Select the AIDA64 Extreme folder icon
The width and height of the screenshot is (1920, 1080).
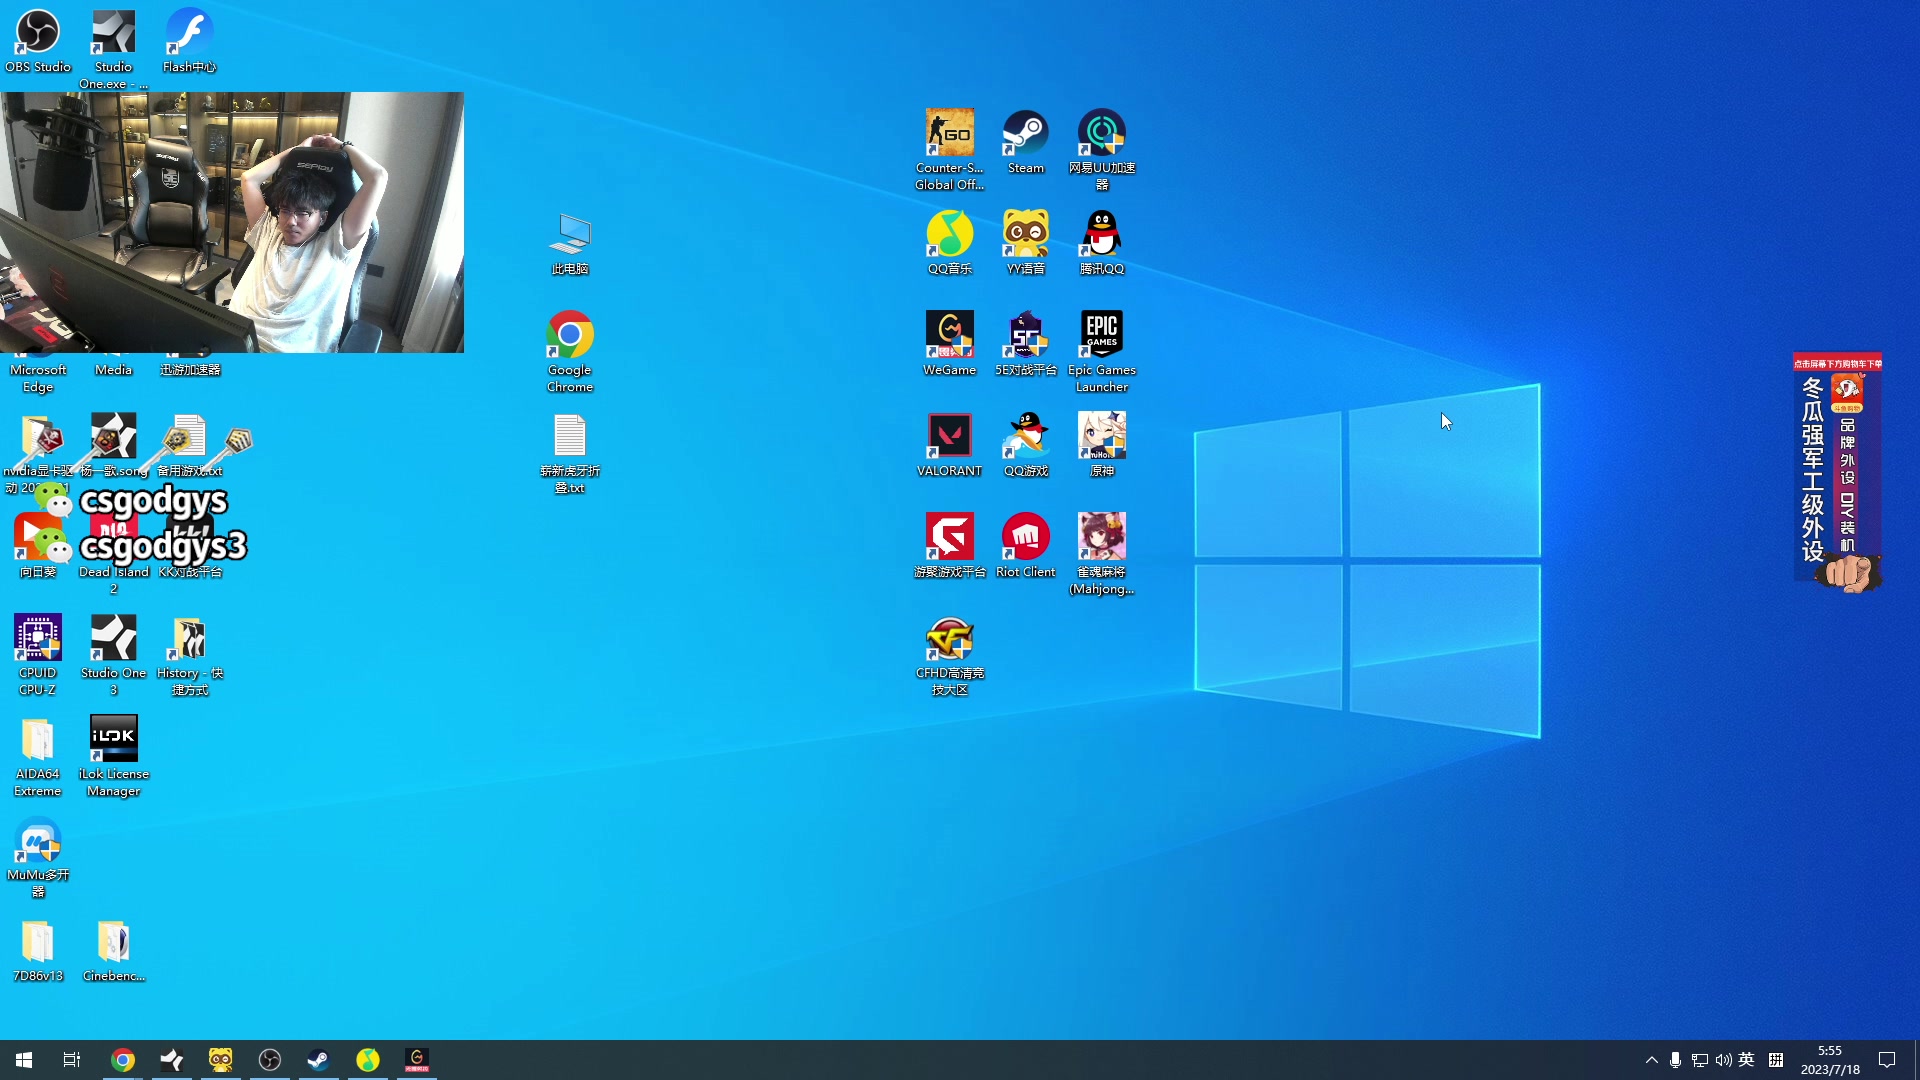click(x=38, y=756)
